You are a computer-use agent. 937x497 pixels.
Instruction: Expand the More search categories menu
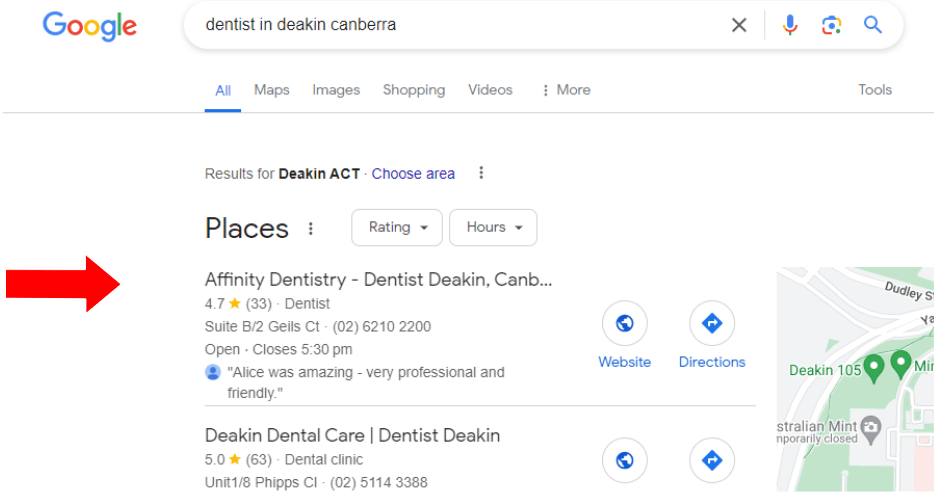pos(565,90)
